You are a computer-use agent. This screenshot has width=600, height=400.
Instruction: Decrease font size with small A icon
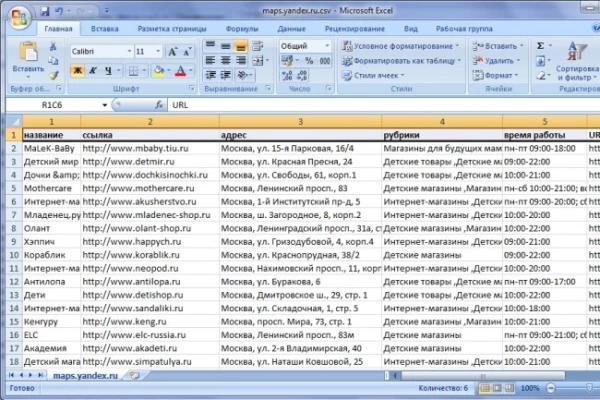tap(187, 52)
